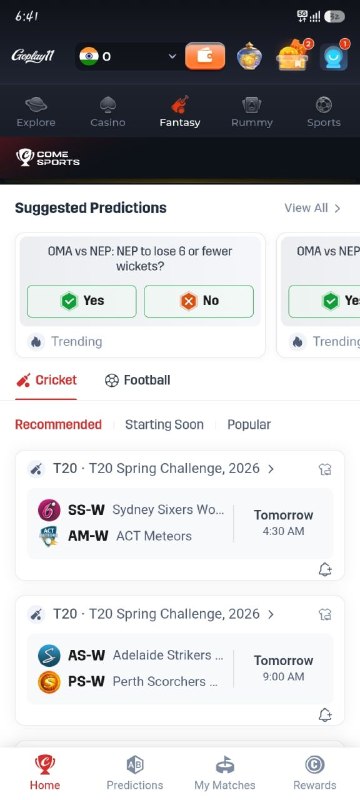Viewport: 360px width, 800px height.
Task: Tap the Goplay11 logo
Action: coord(33,56)
